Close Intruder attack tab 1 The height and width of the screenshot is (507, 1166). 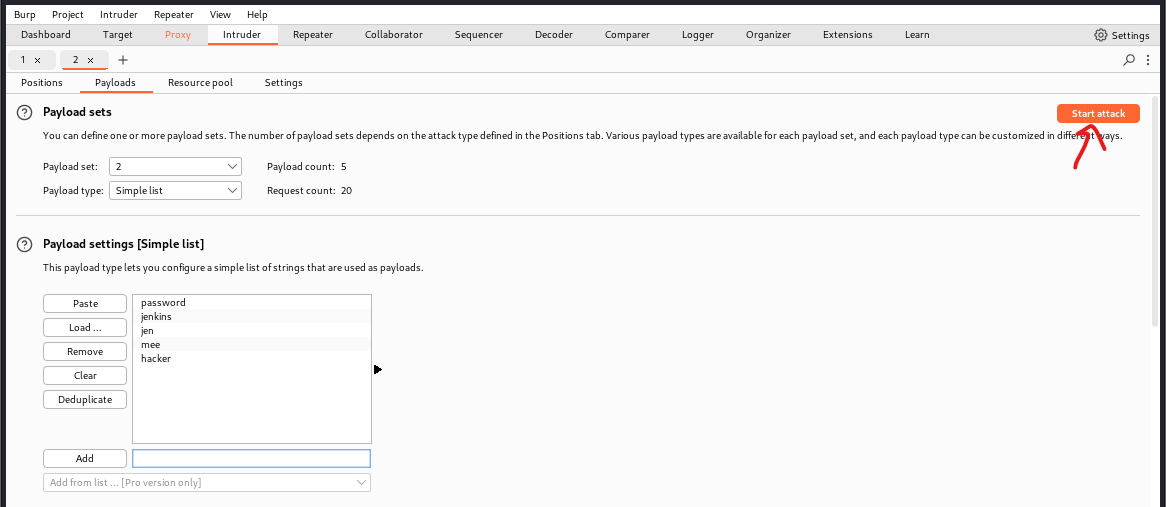pyautogui.click(x=38, y=60)
